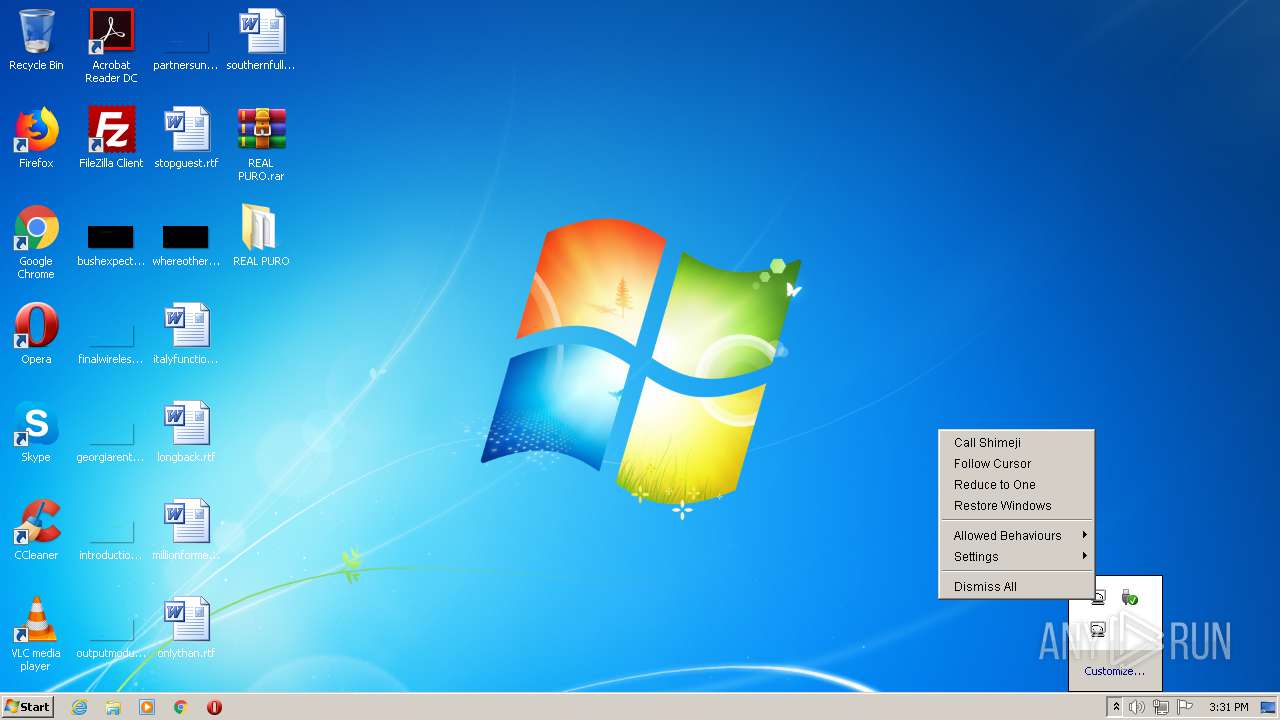This screenshot has height=720, width=1280.
Task: Select the Opera desktop shortcut
Action: 36,334
